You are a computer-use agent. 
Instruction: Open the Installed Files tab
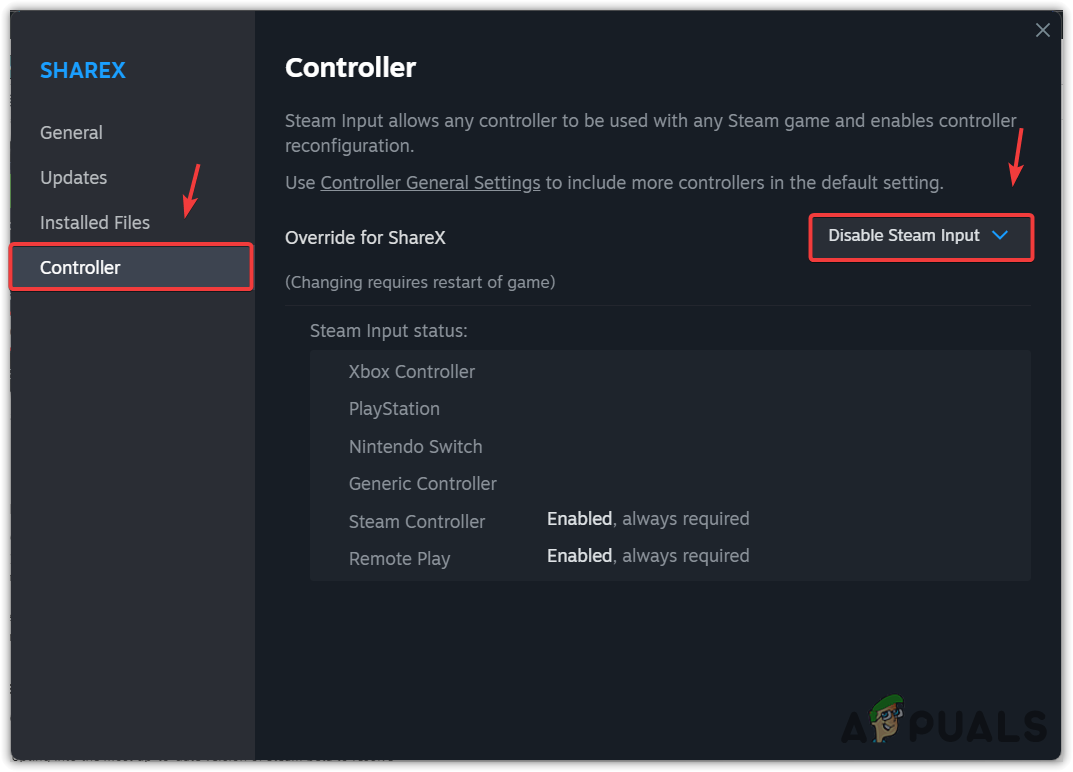pyautogui.click(x=95, y=223)
